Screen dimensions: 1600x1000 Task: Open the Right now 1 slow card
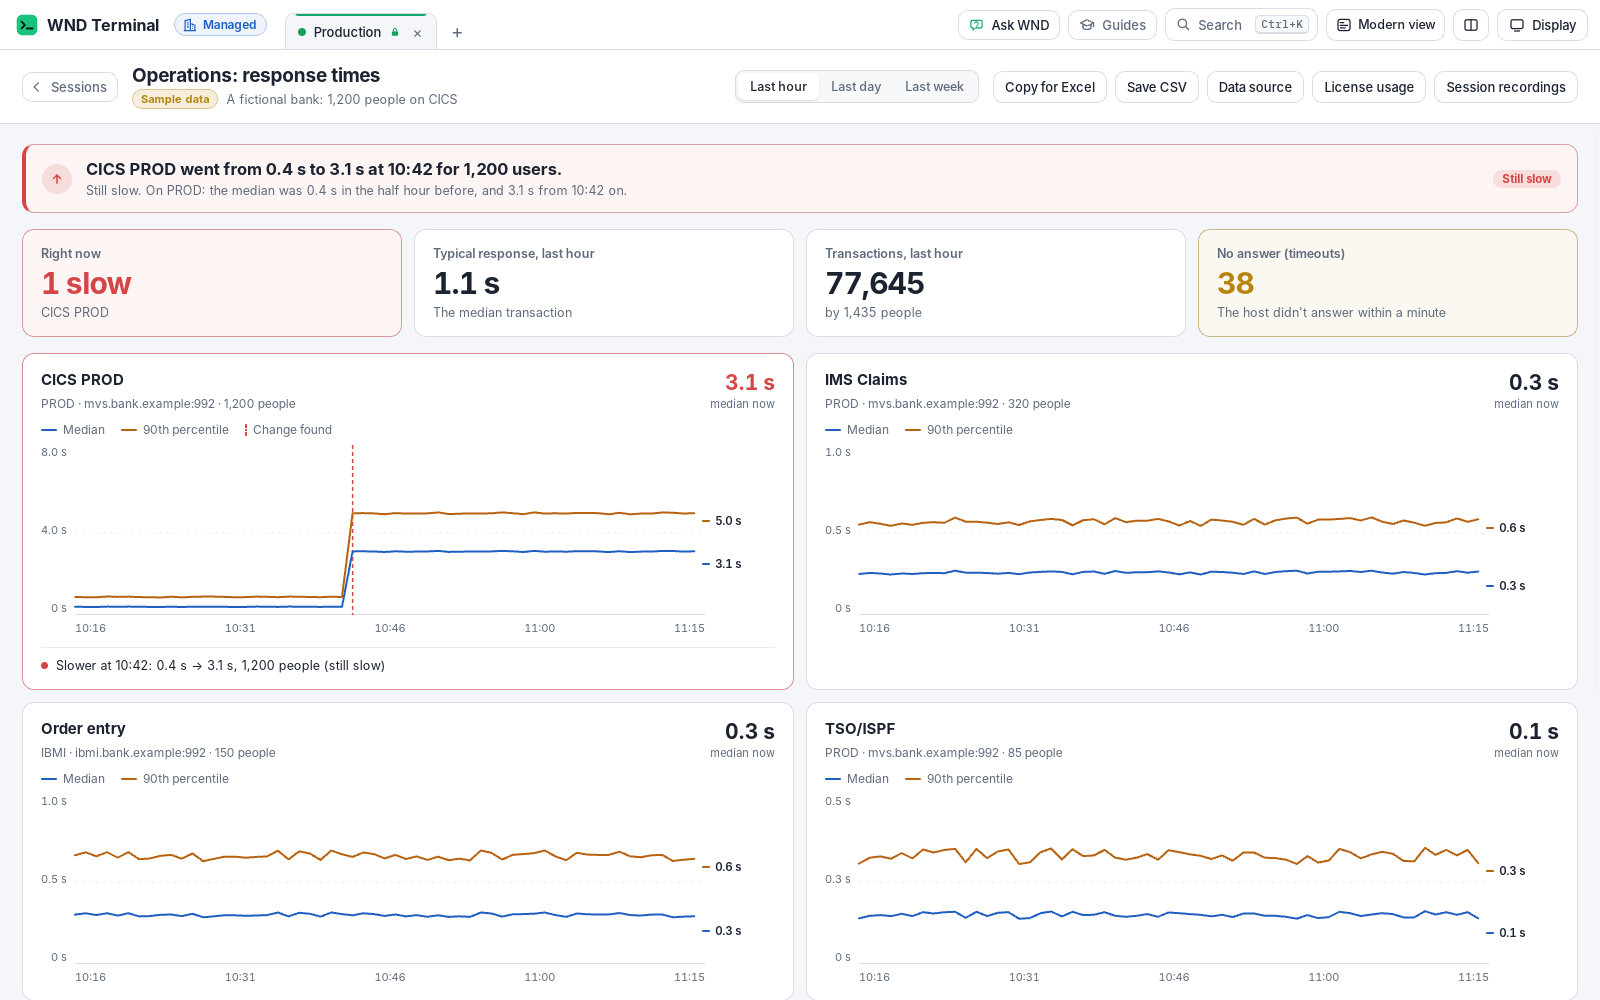click(x=212, y=283)
